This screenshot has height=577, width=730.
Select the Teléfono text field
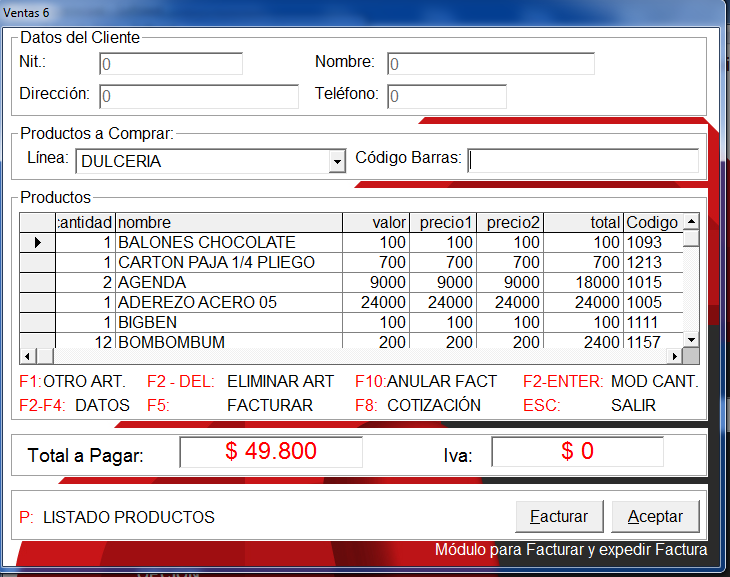click(x=447, y=96)
